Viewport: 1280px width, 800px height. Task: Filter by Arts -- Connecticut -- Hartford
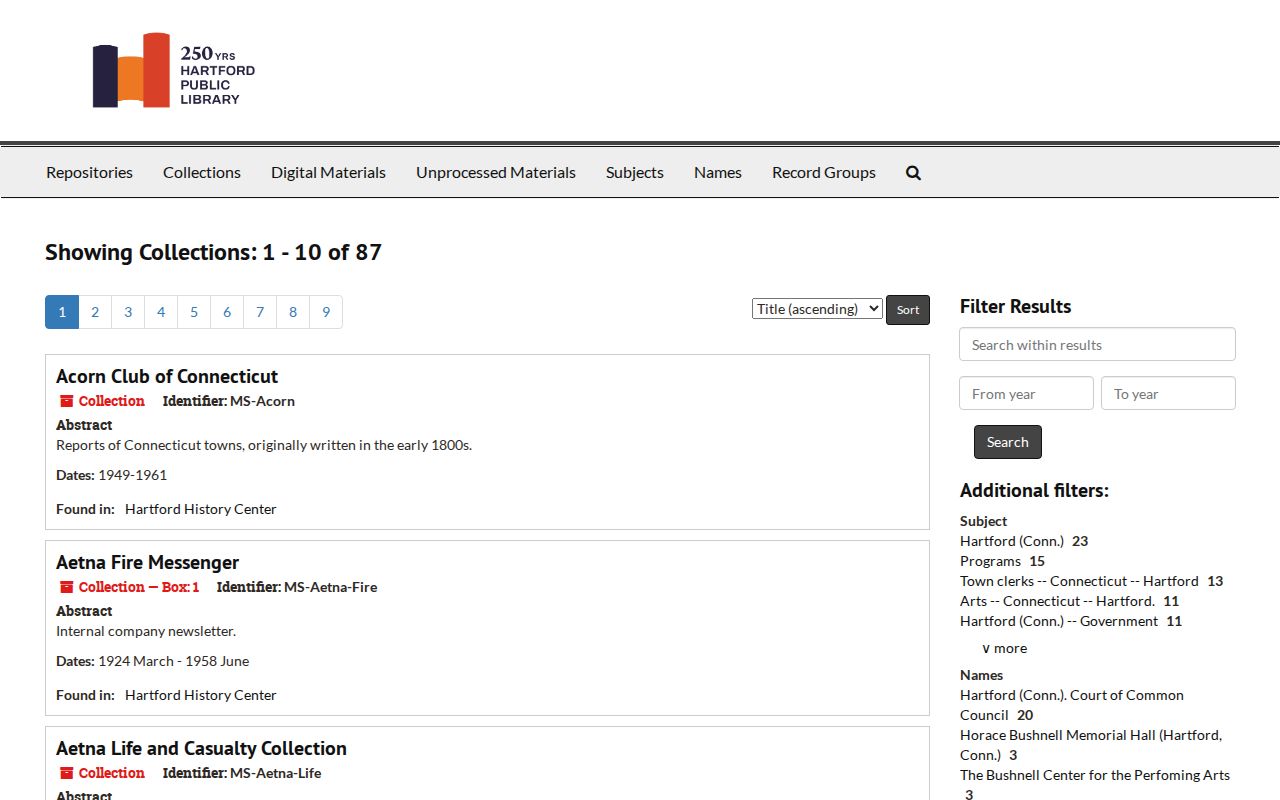[x=1057, y=601]
